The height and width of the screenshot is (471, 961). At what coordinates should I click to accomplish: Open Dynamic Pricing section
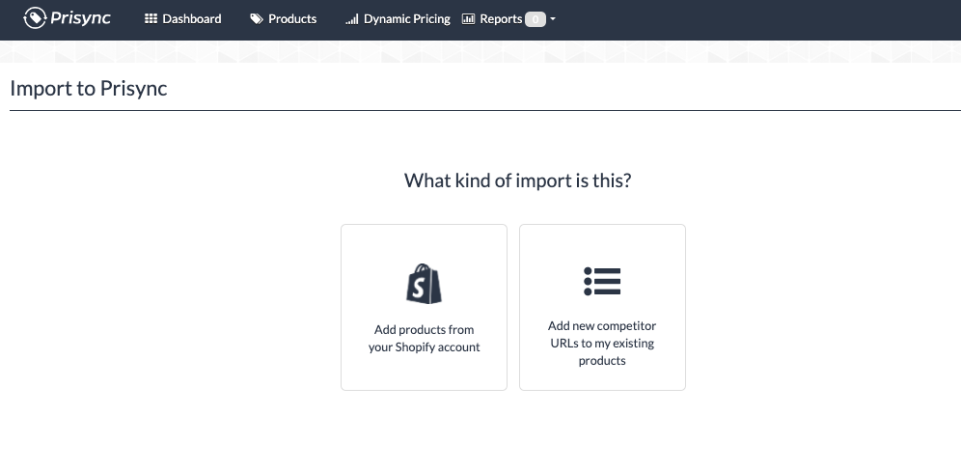pyautogui.click(x=397, y=19)
